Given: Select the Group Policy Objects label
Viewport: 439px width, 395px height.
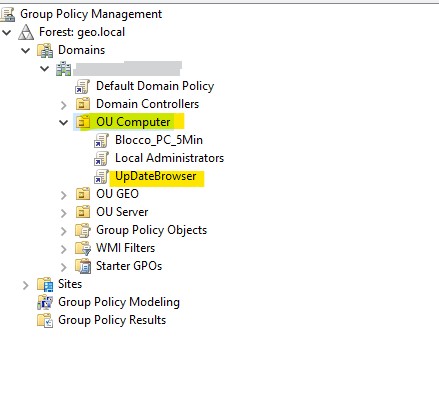Looking at the screenshot, I should [x=151, y=230].
